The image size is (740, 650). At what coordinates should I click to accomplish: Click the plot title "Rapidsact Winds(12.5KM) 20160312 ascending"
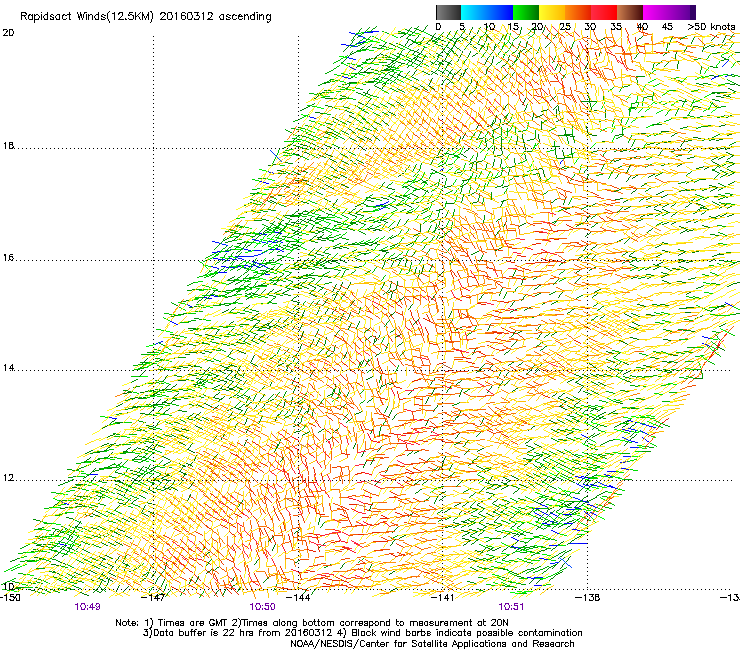(146, 17)
